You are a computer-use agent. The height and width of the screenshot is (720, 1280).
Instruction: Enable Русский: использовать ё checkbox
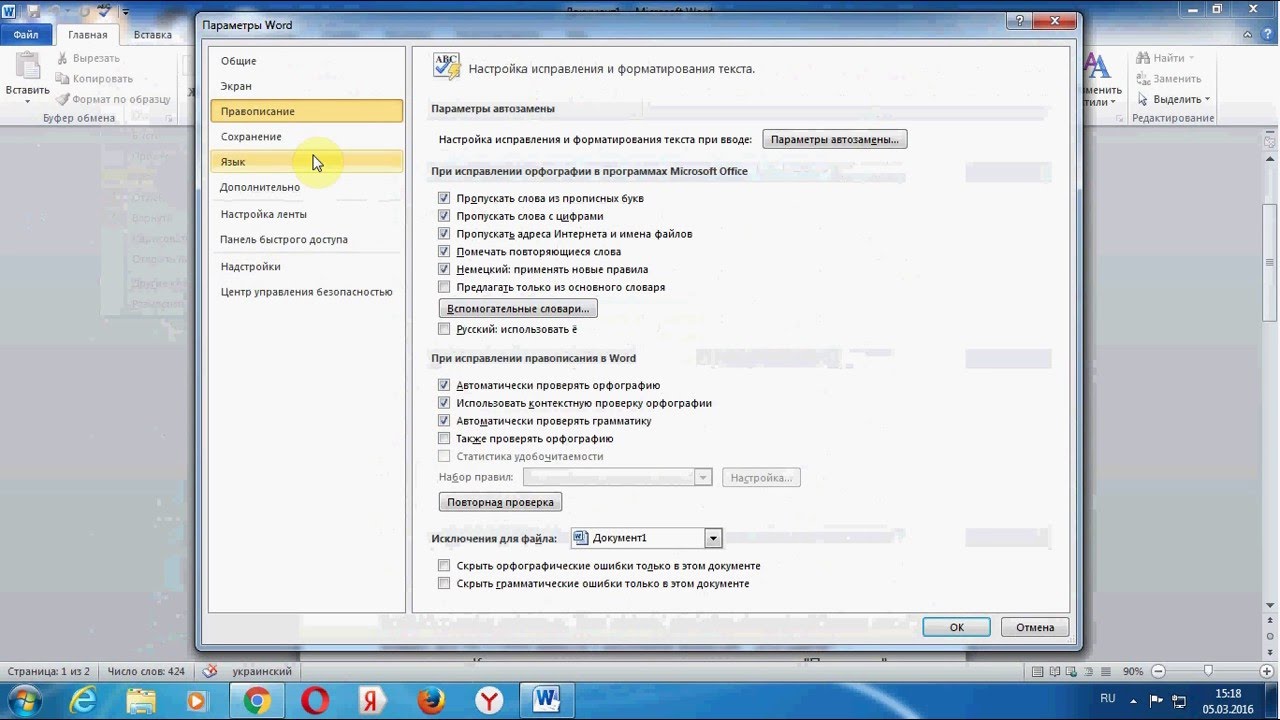(444, 329)
